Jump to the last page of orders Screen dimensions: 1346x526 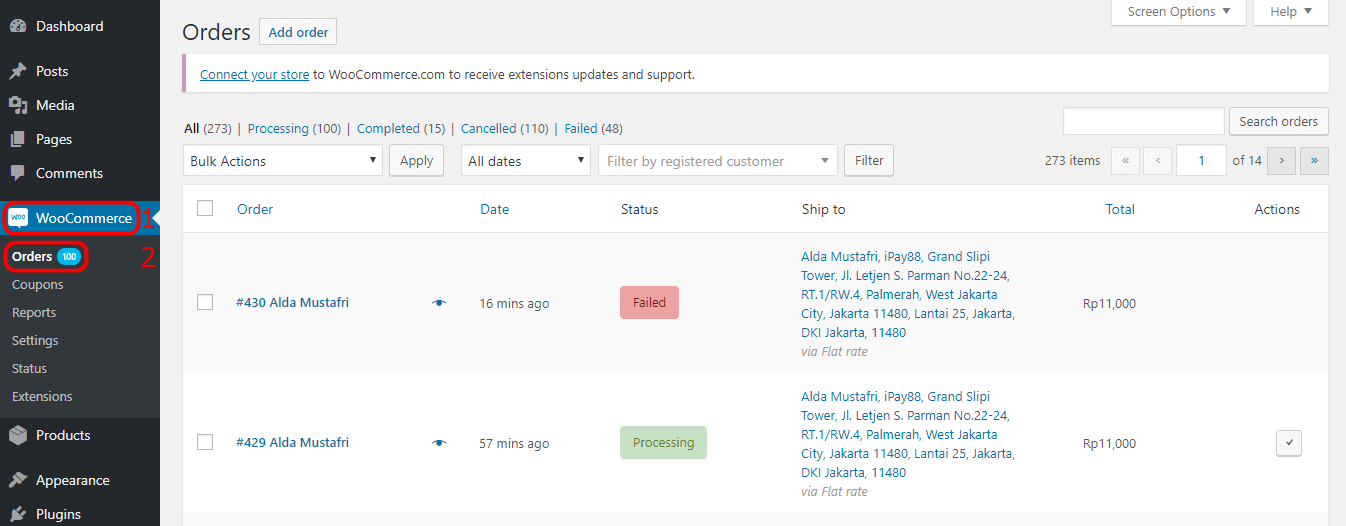(1315, 160)
